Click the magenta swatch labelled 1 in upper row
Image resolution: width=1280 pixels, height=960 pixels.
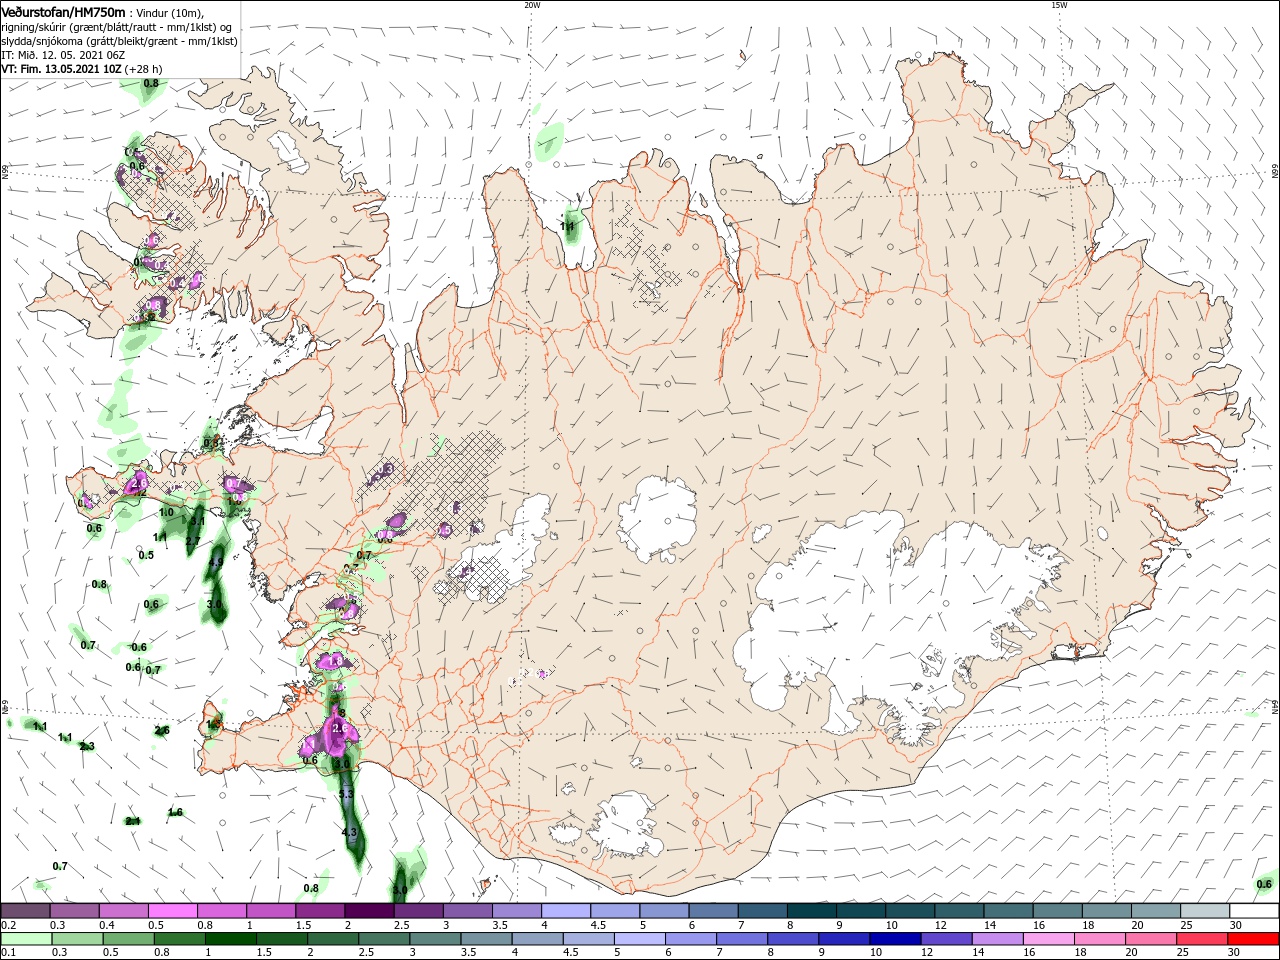271,910
